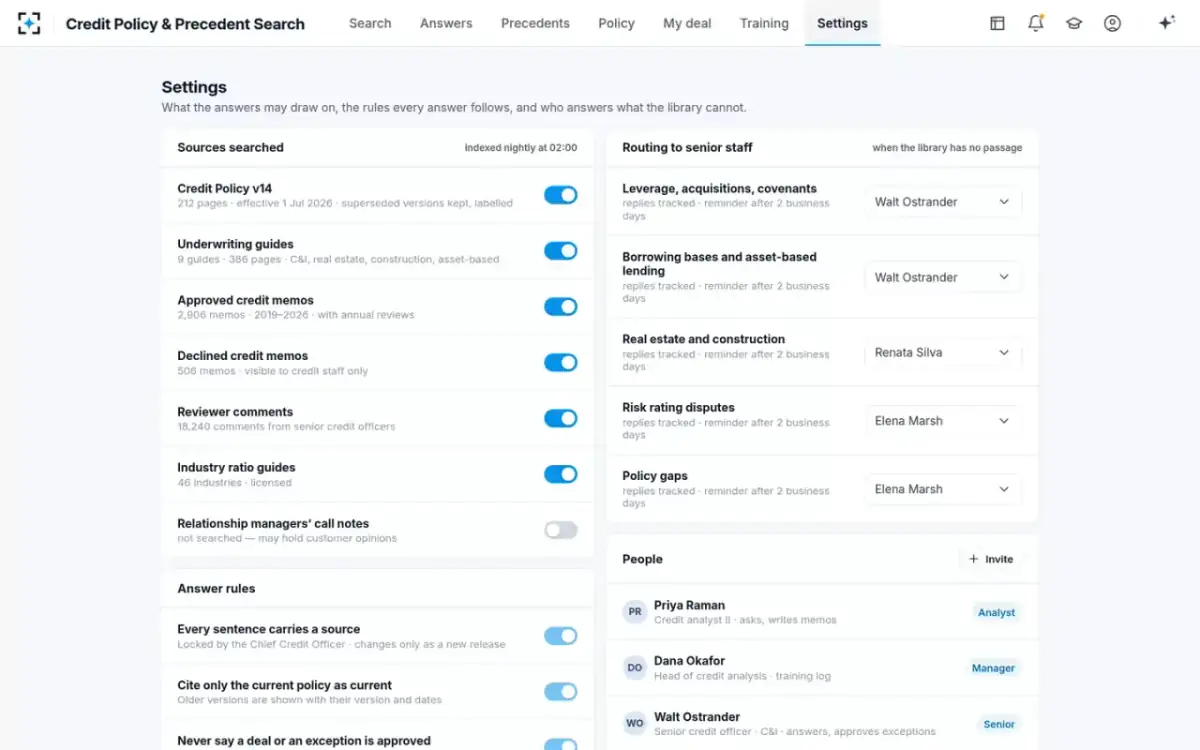Open Policy gaps assignee dropdown

tap(943, 489)
